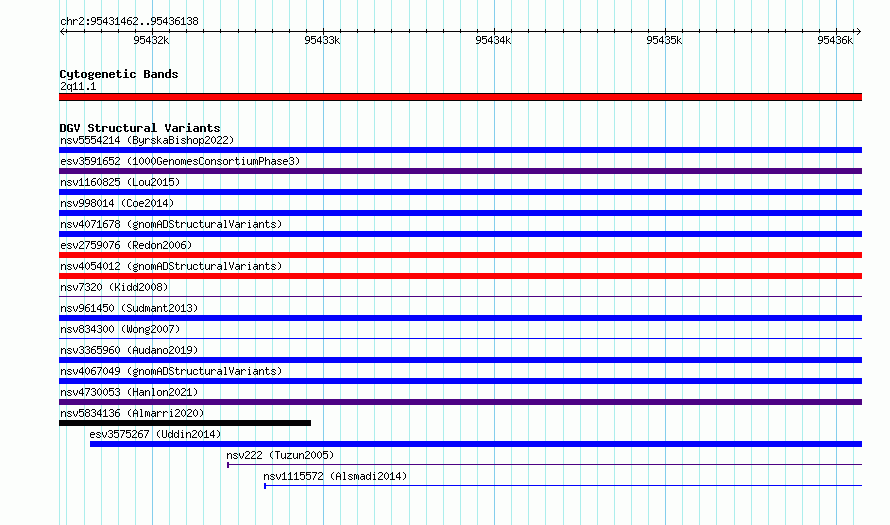Click the blue bar under nsv998014
The height and width of the screenshot is (525, 890).
pyautogui.click(x=460, y=213)
